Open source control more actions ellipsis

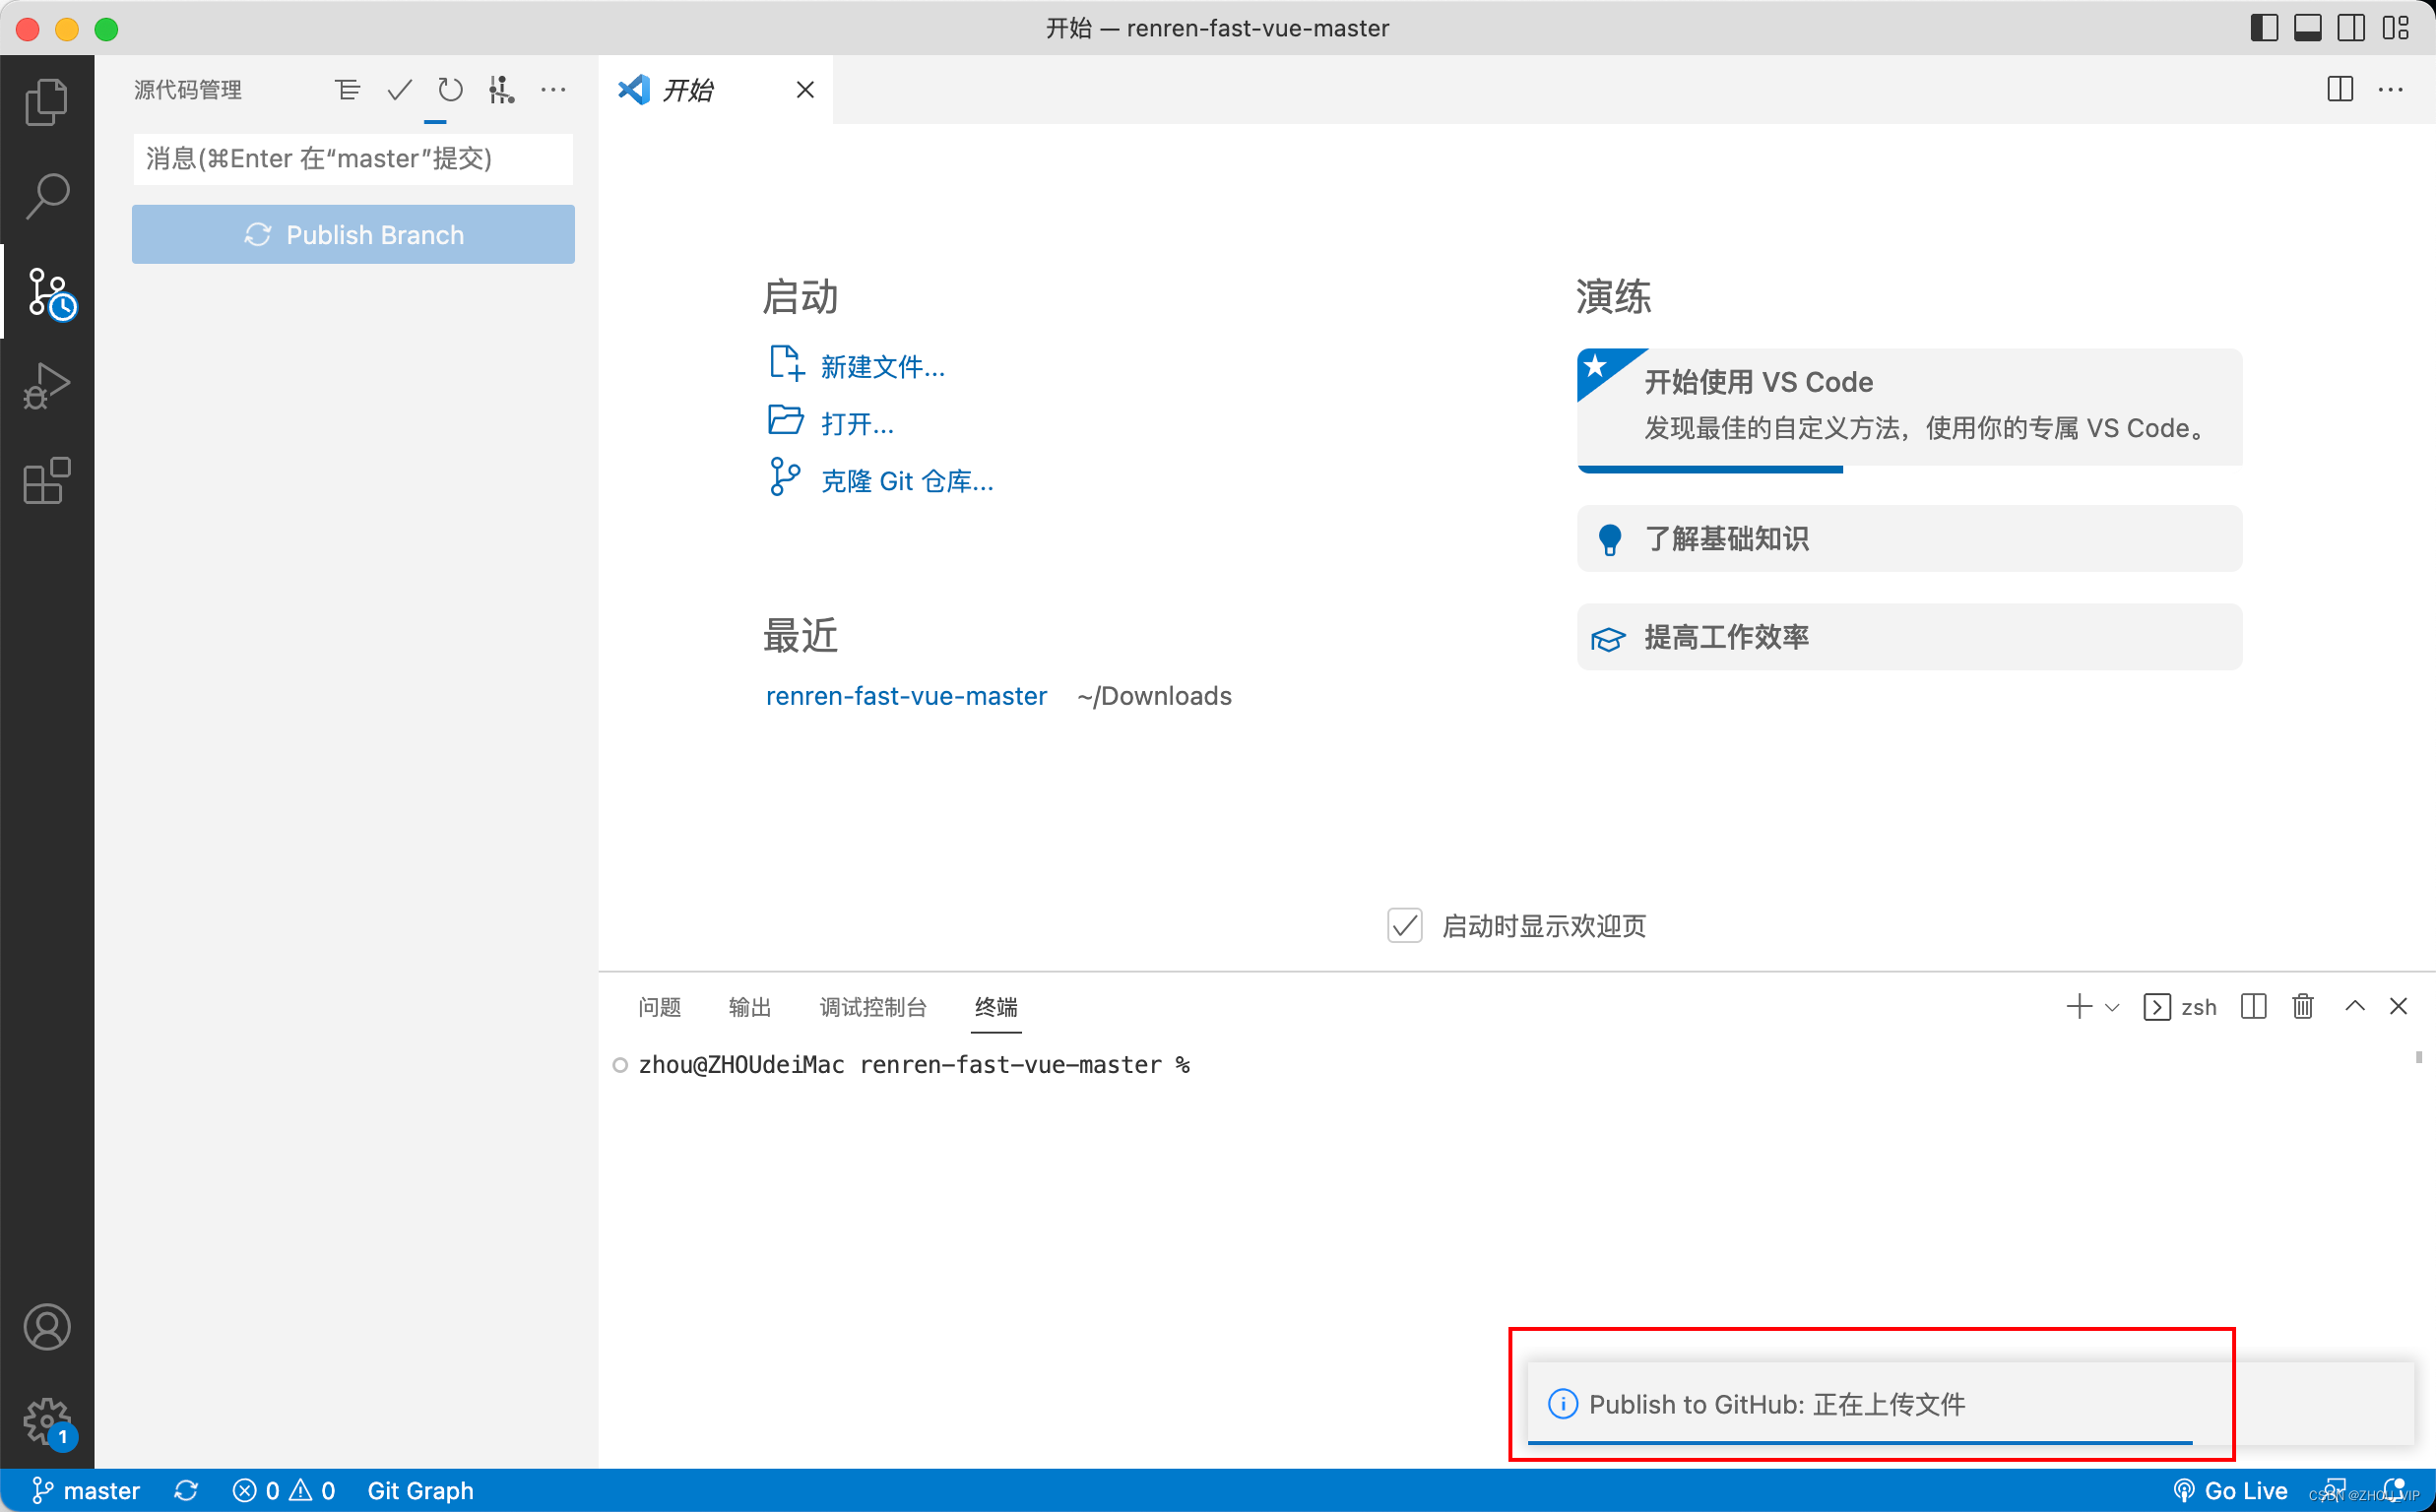click(553, 90)
